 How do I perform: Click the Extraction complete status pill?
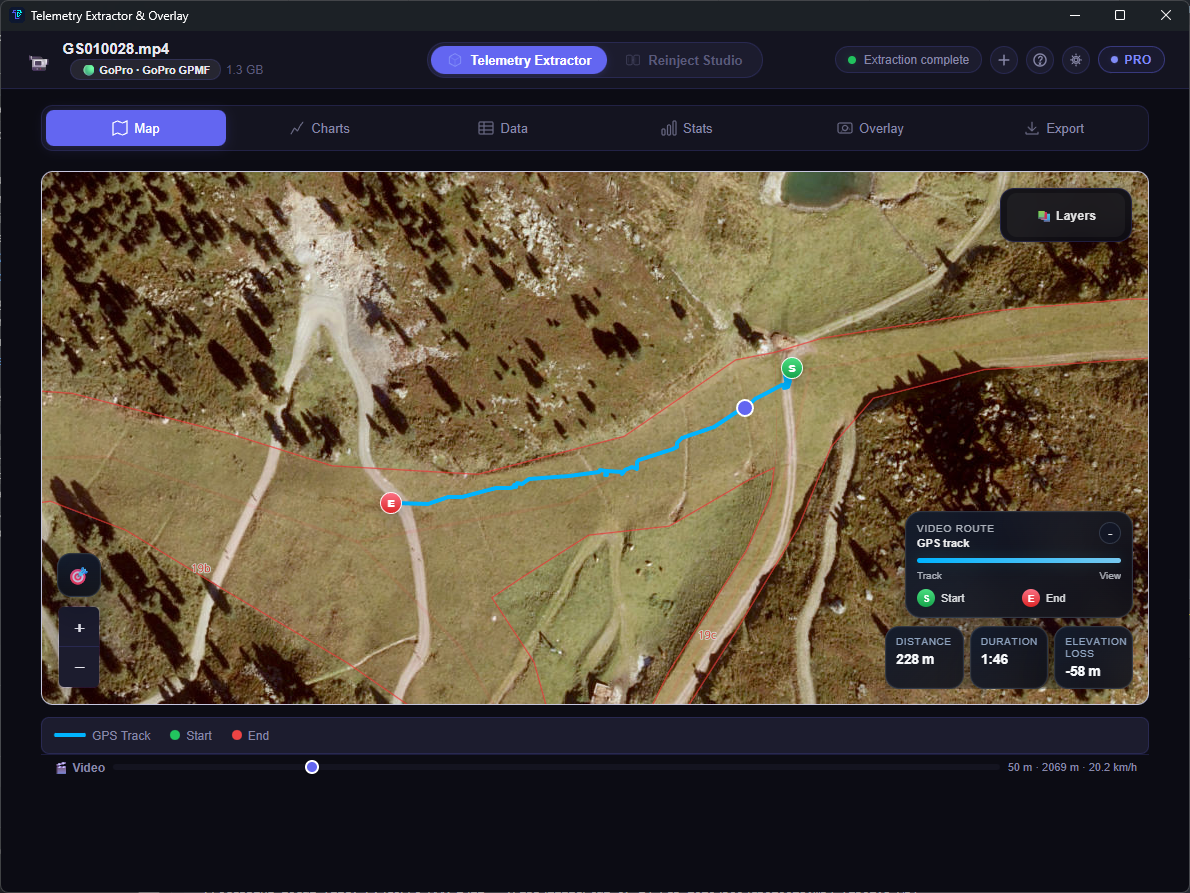[x=908, y=60]
